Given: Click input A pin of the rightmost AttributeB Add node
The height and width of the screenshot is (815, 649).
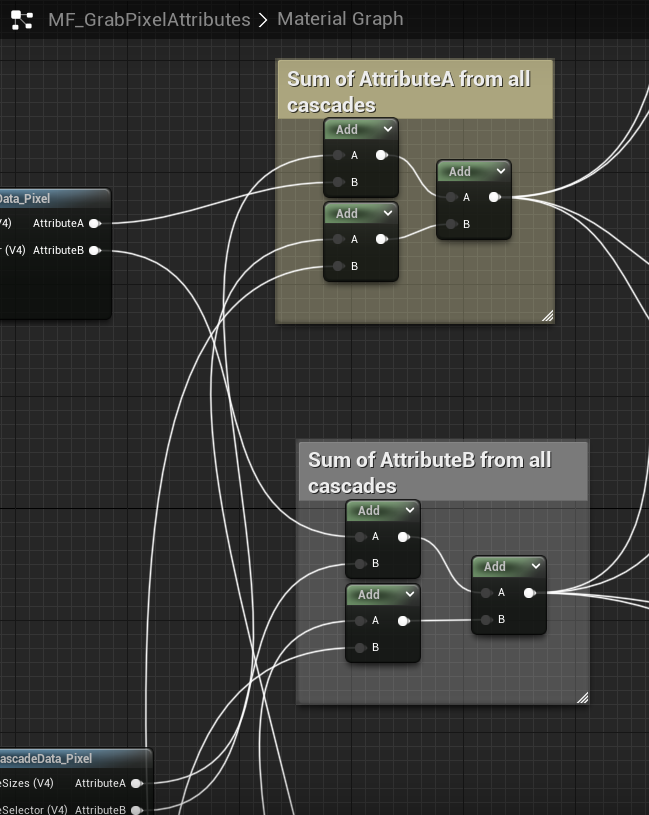Looking at the screenshot, I should (x=486, y=593).
